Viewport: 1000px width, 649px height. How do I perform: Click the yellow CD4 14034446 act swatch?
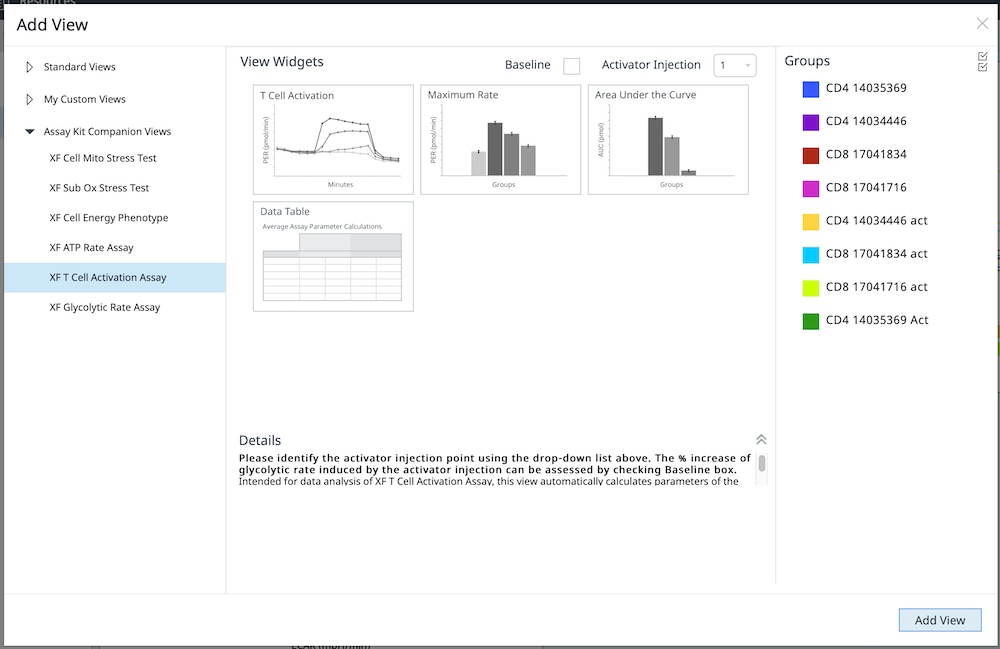tap(811, 221)
